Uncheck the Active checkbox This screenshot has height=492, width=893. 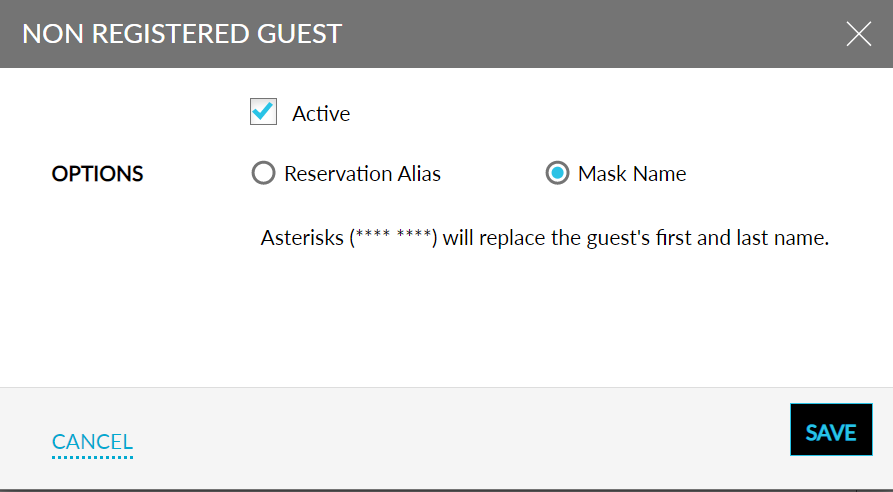click(263, 112)
